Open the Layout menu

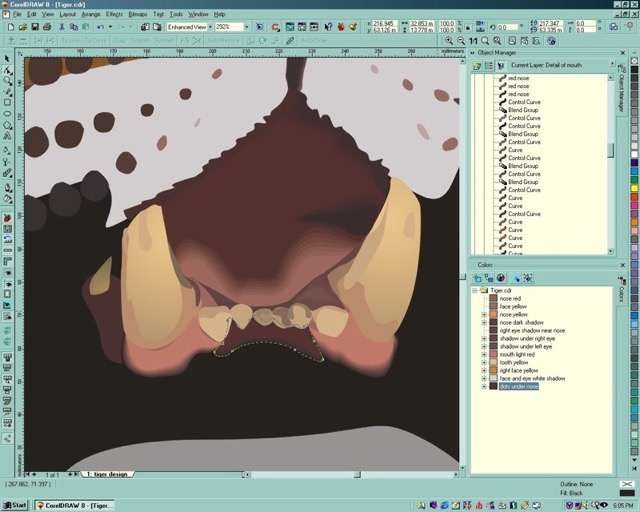(68, 14)
